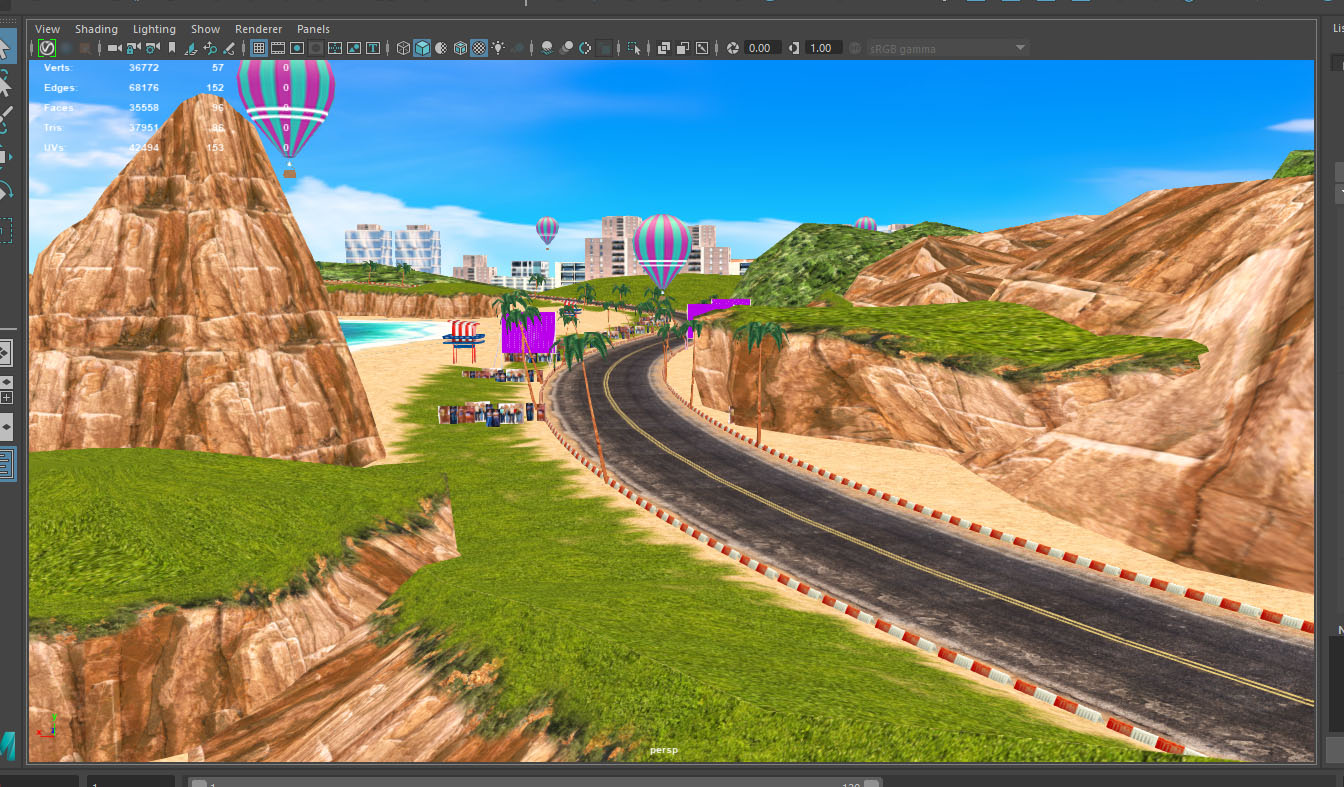Viewport: 1344px width, 787px height.
Task: Click the isolate select icon
Action: (x=634, y=48)
